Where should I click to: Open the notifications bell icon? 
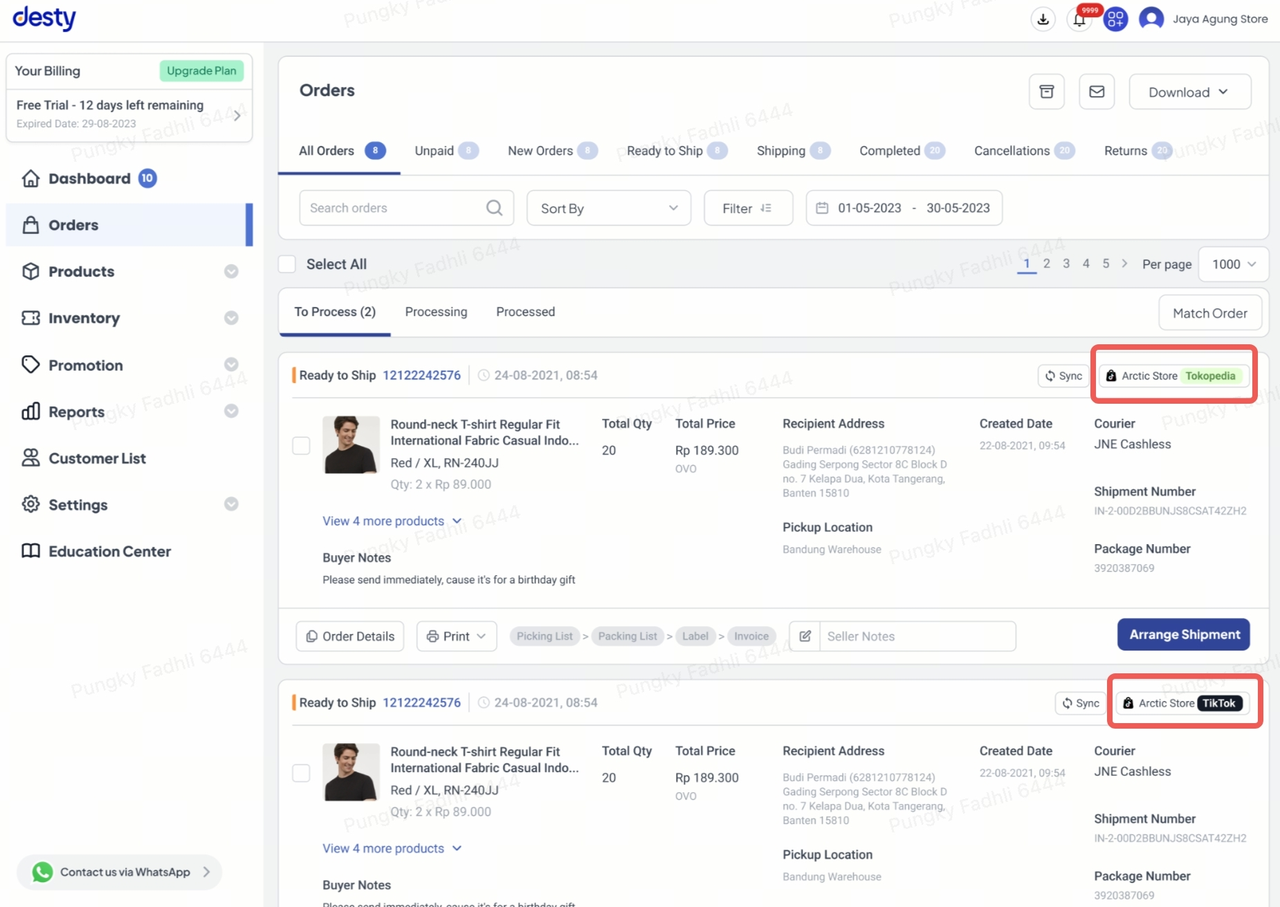point(1079,19)
